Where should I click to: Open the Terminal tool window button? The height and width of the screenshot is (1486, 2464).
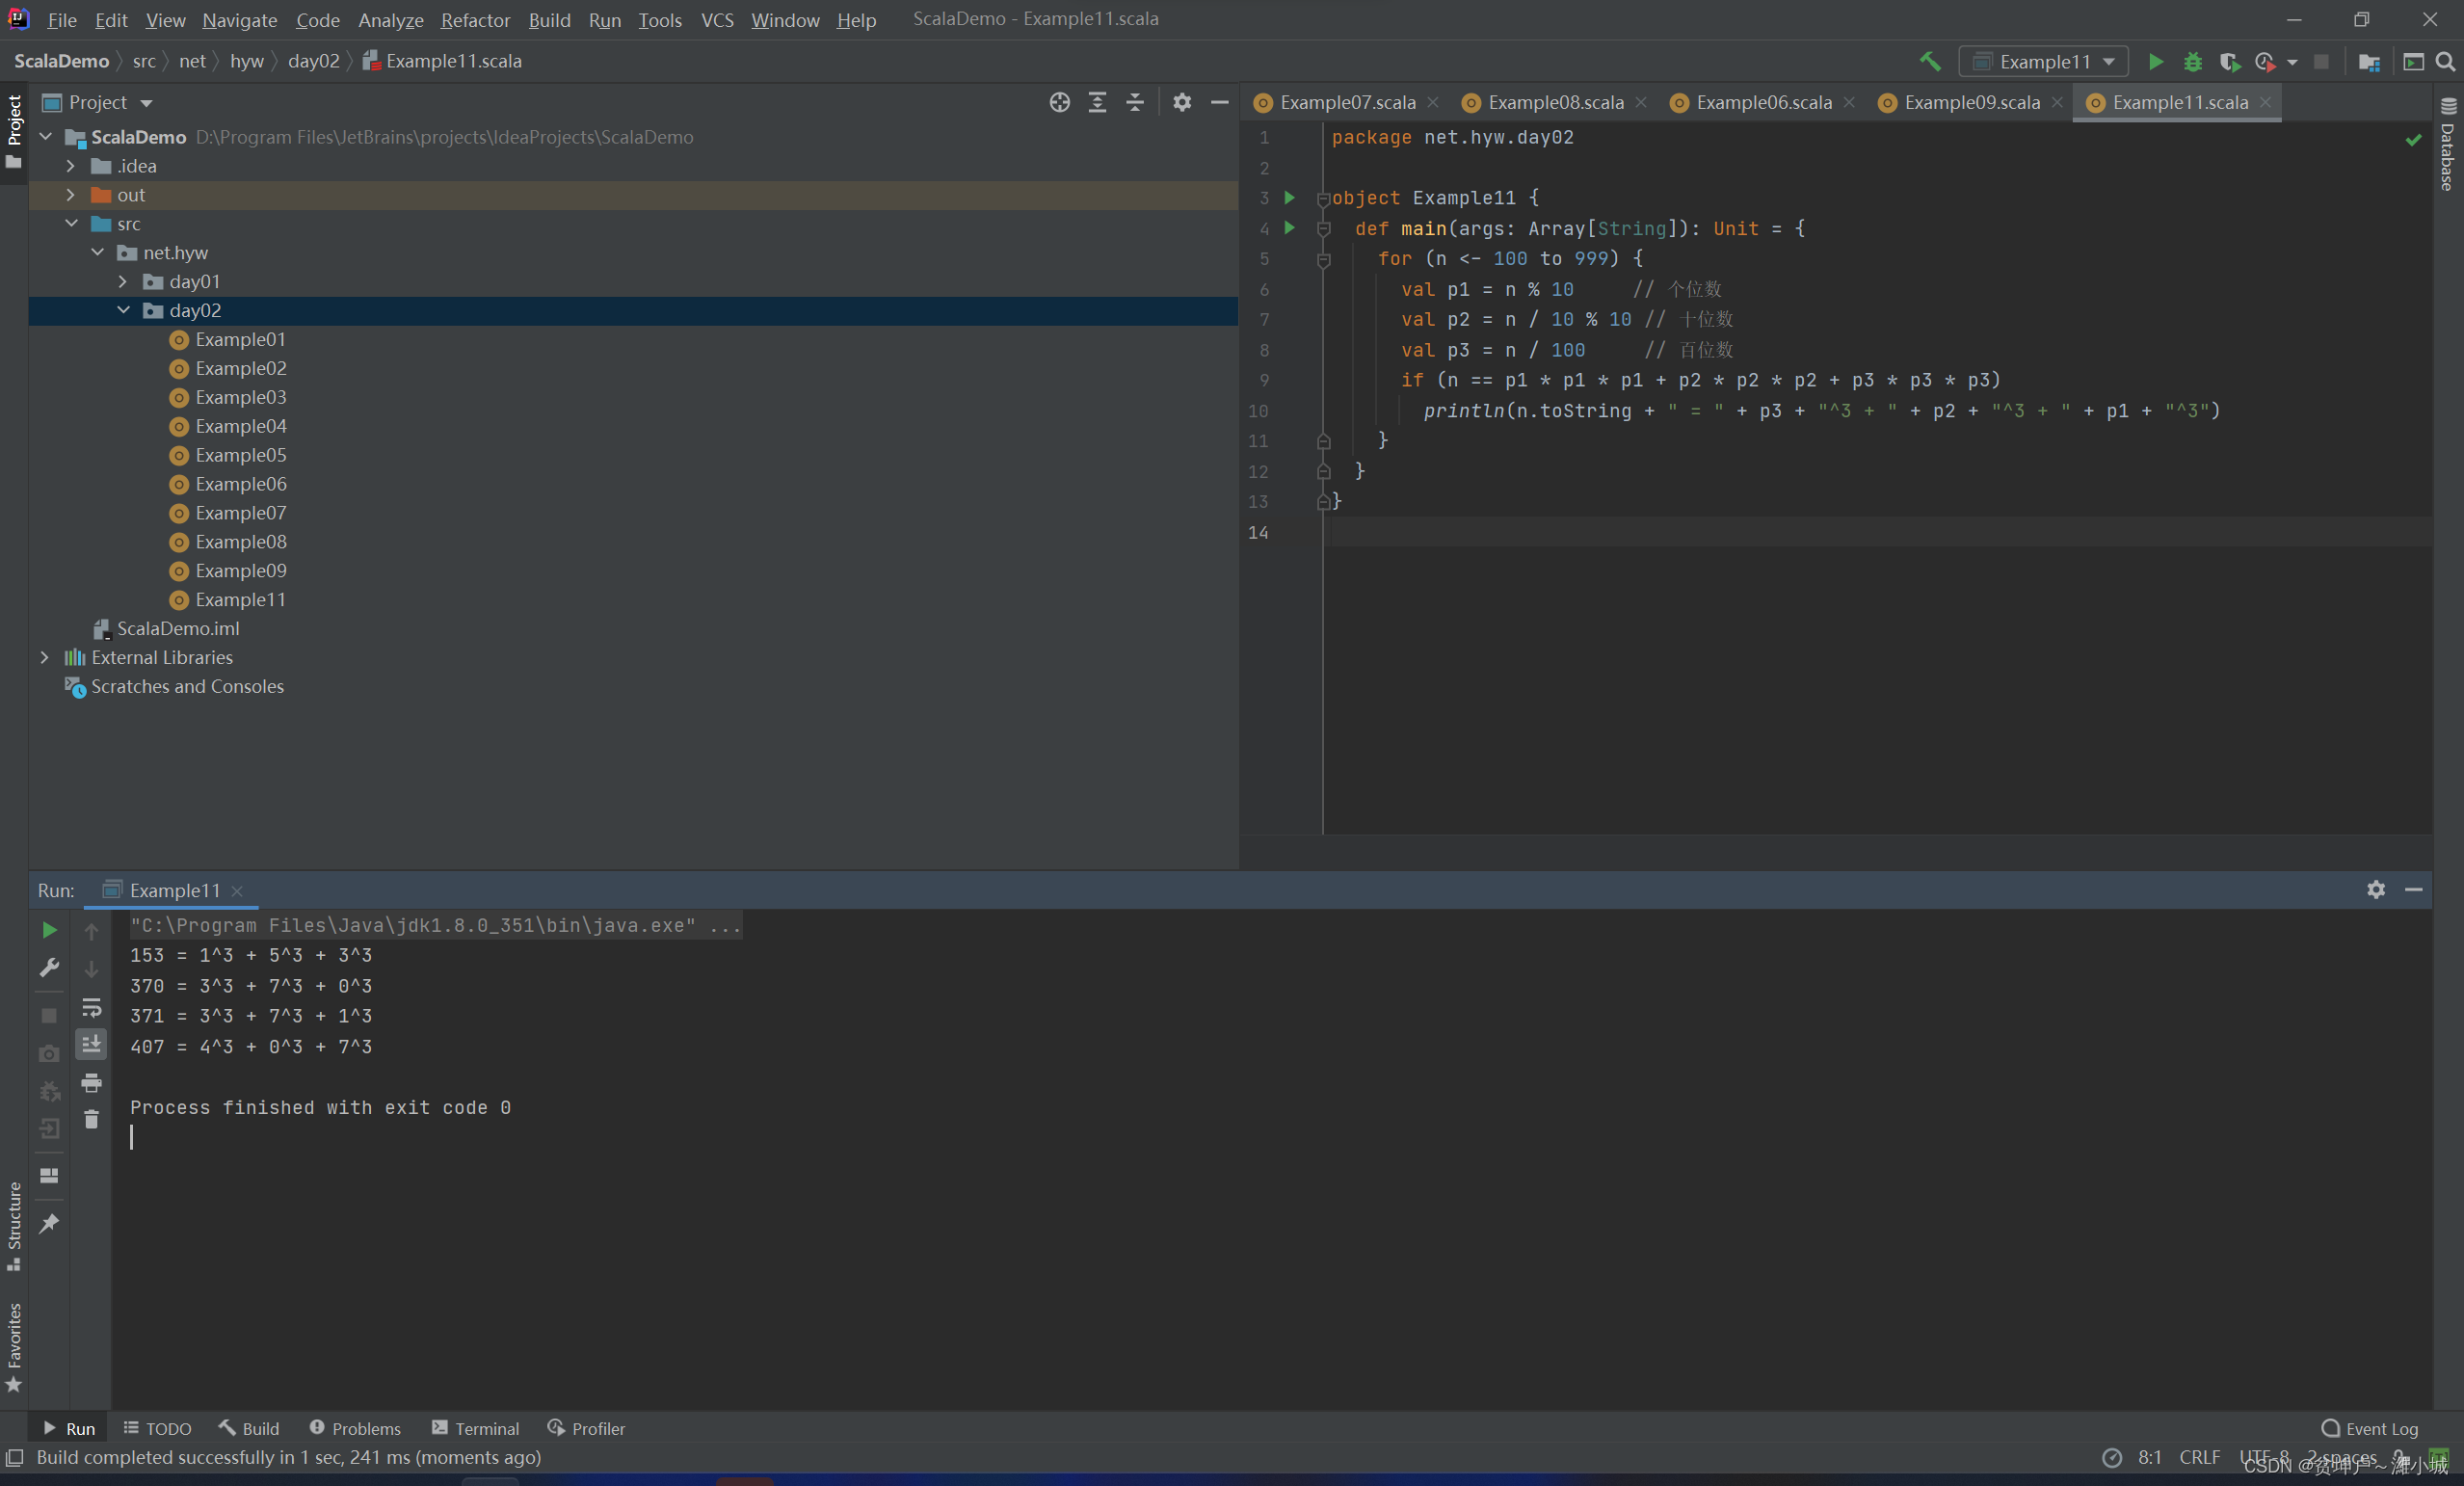[x=476, y=1428]
